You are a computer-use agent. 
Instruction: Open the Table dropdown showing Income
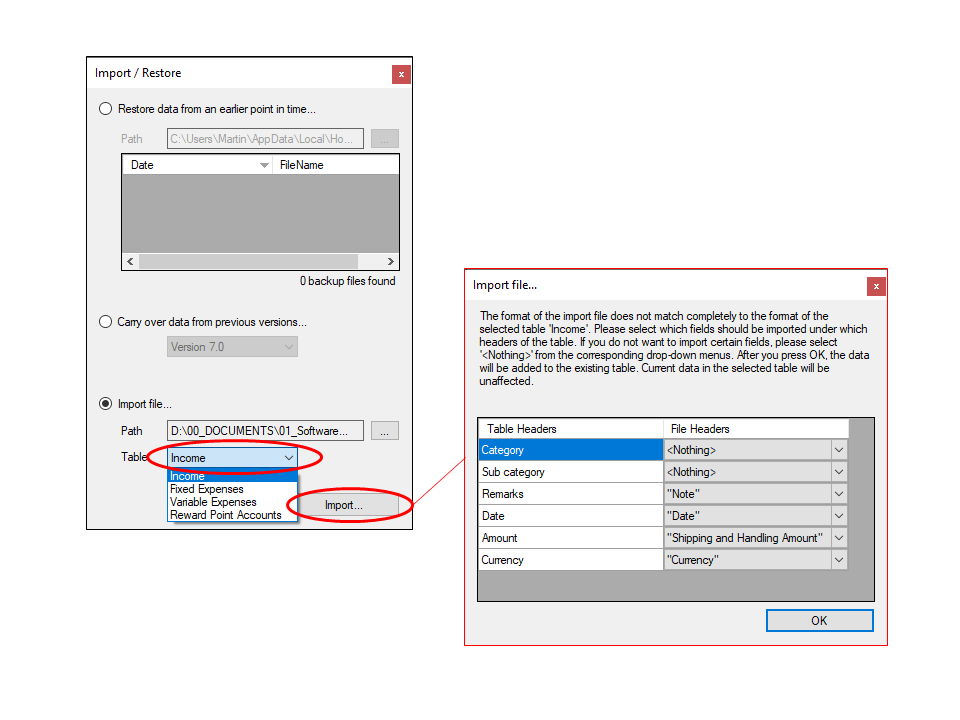point(288,458)
